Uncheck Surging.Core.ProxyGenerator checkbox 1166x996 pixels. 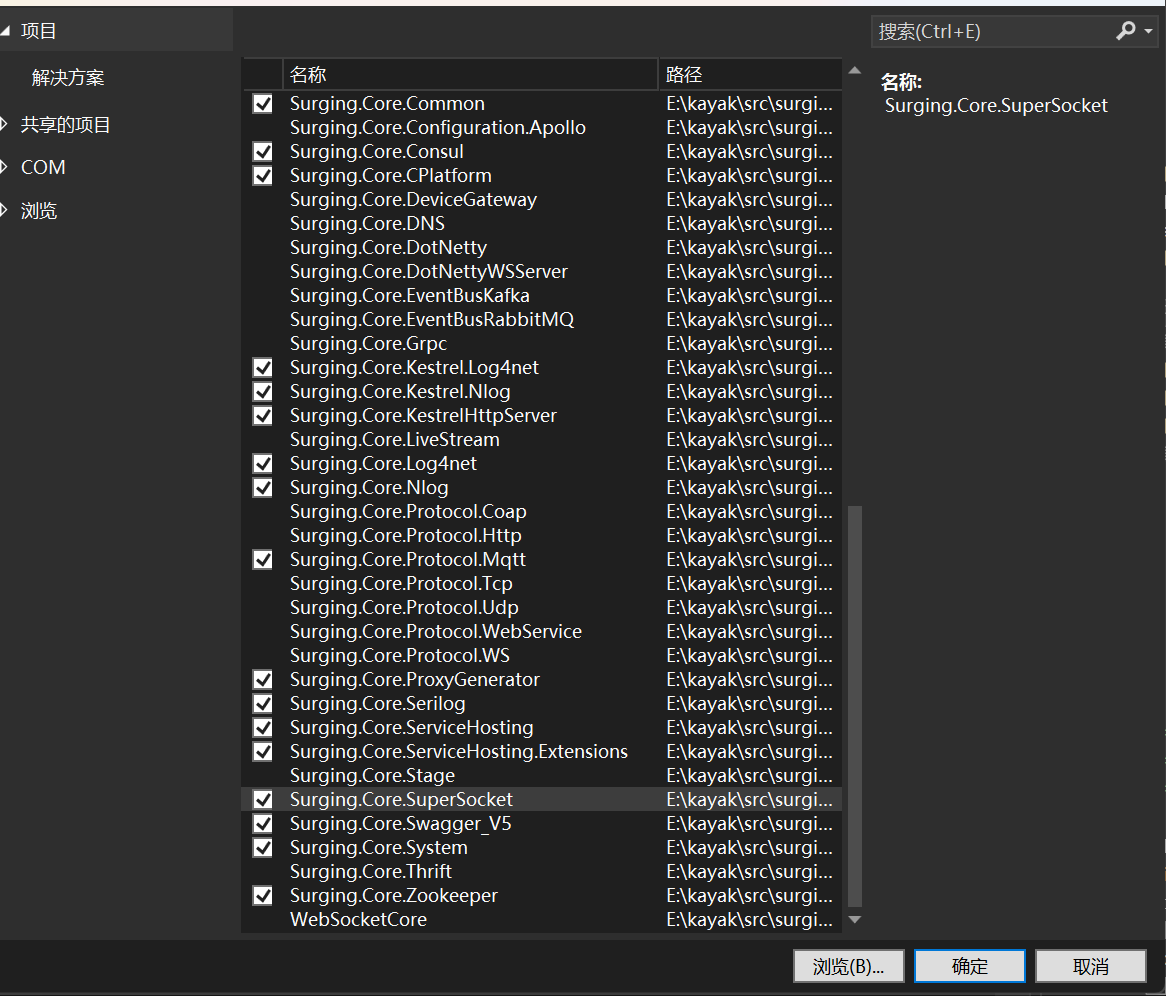pyautogui.click(x=262, y=679)
